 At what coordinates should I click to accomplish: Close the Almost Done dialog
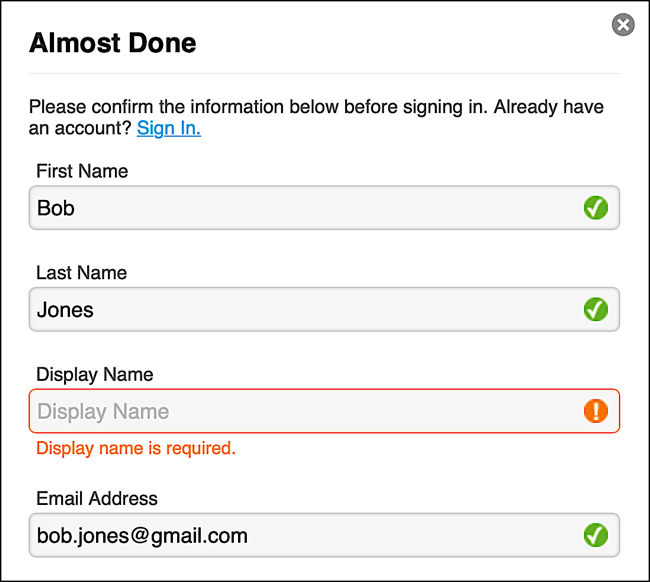[623, 25]
